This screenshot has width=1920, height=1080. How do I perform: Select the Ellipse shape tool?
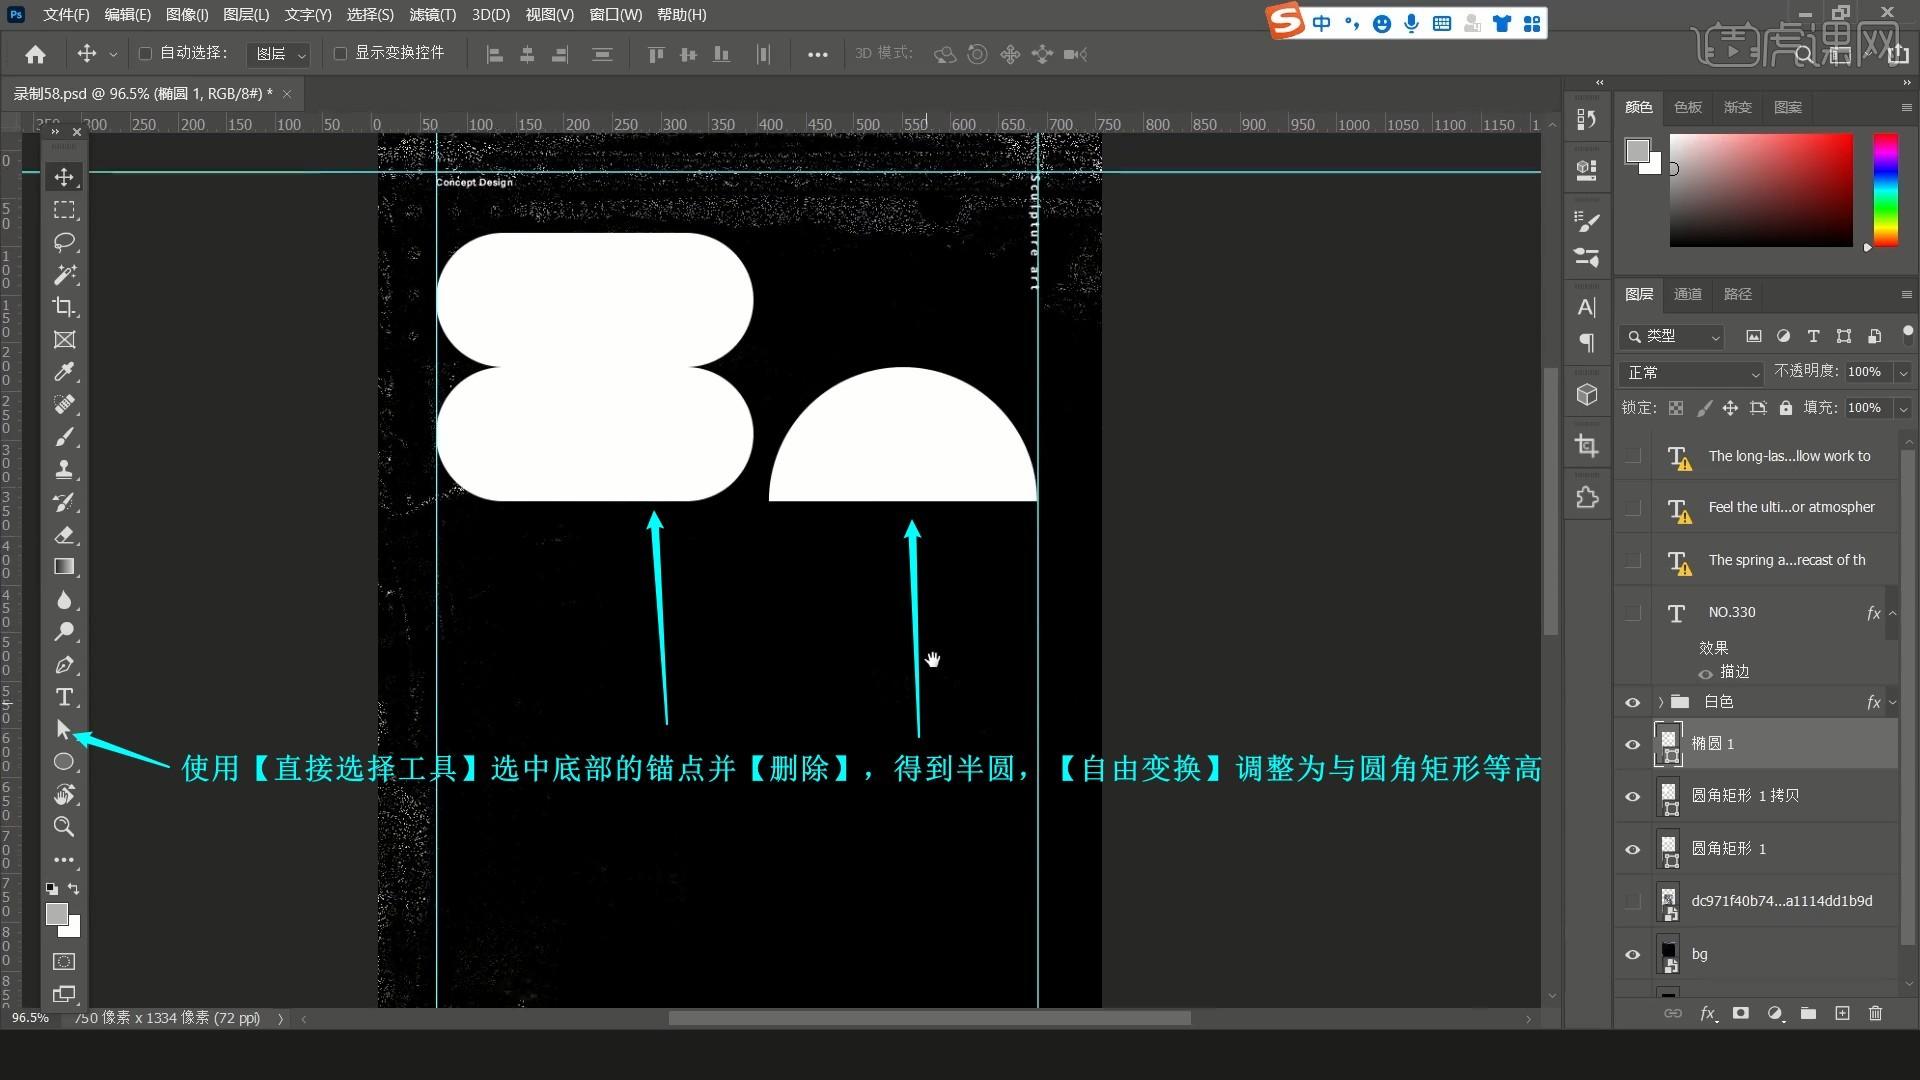(x=64, y=762)
